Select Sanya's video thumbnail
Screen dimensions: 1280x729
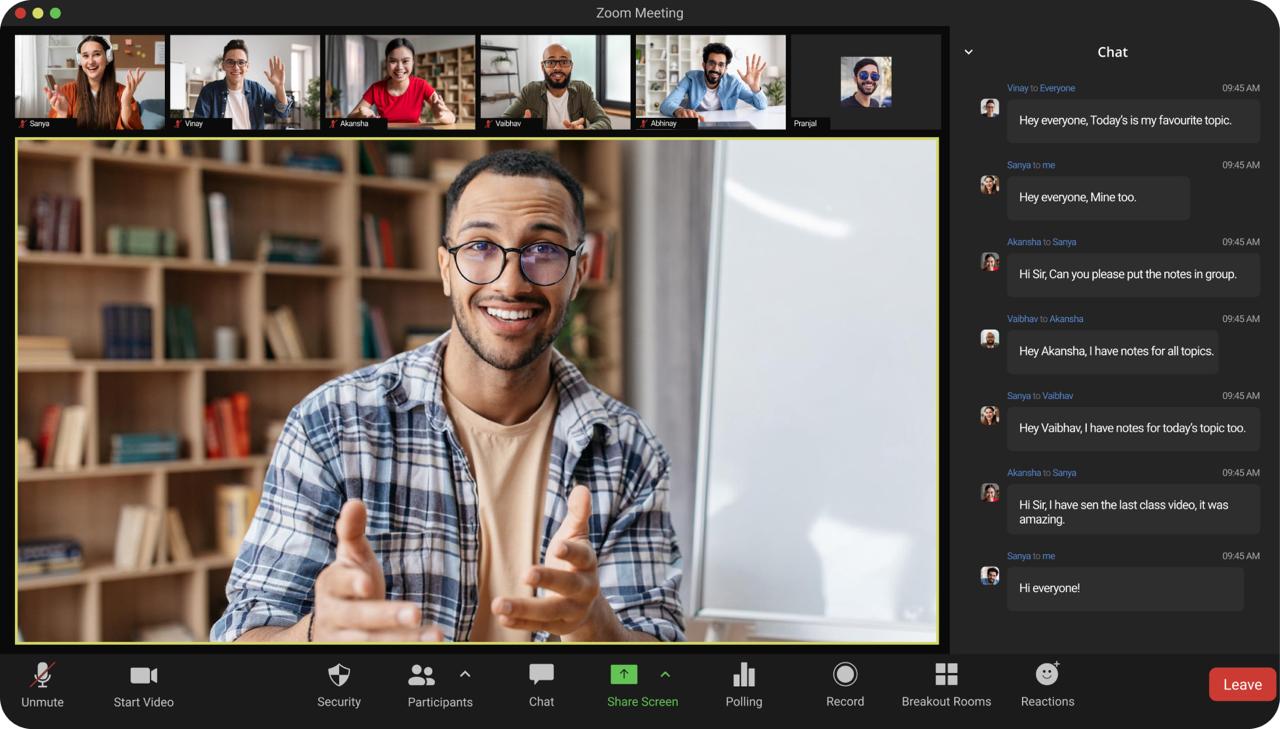click(x=90, y=82)
